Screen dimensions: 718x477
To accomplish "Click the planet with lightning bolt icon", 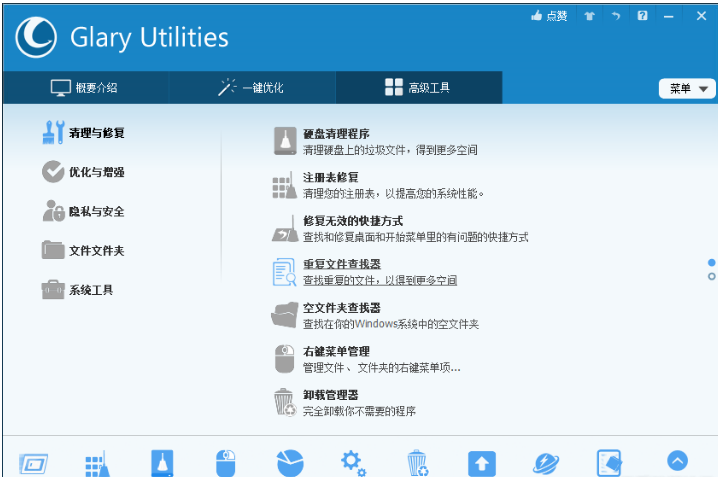I will [x=546, y=464].
